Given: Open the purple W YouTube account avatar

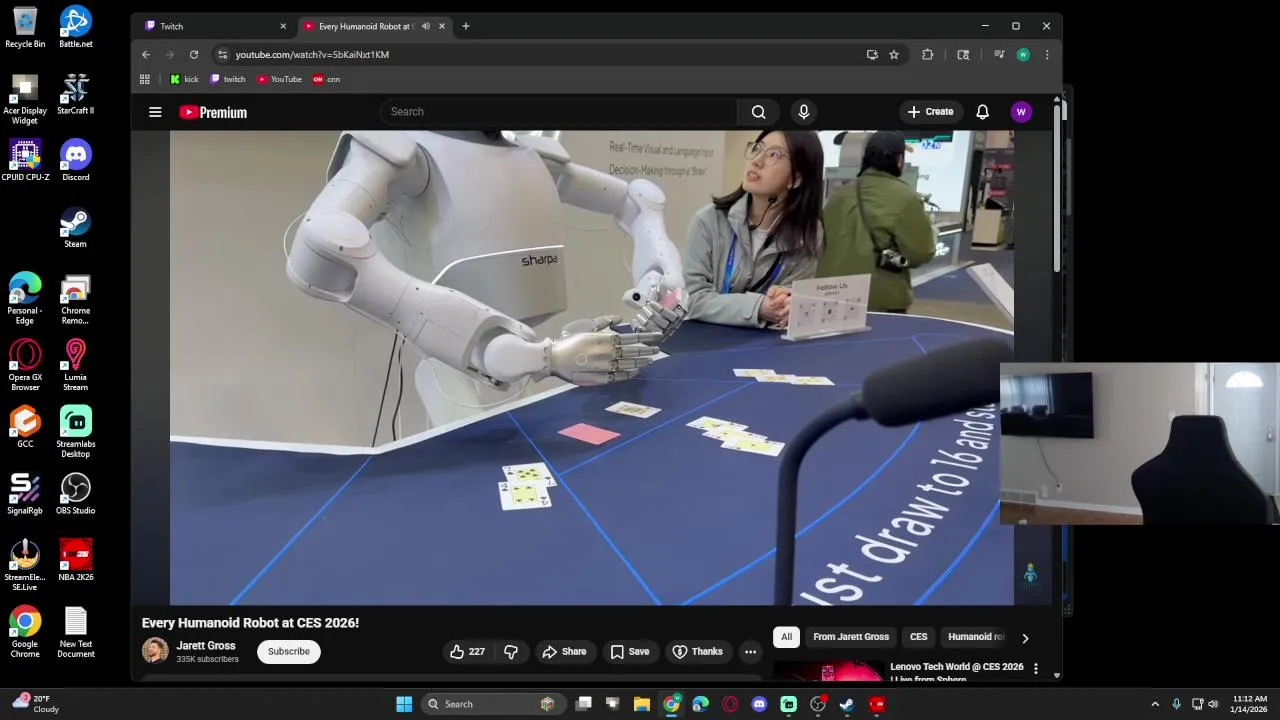Looking at the screenshot, I should click(x=1021, y=112).
